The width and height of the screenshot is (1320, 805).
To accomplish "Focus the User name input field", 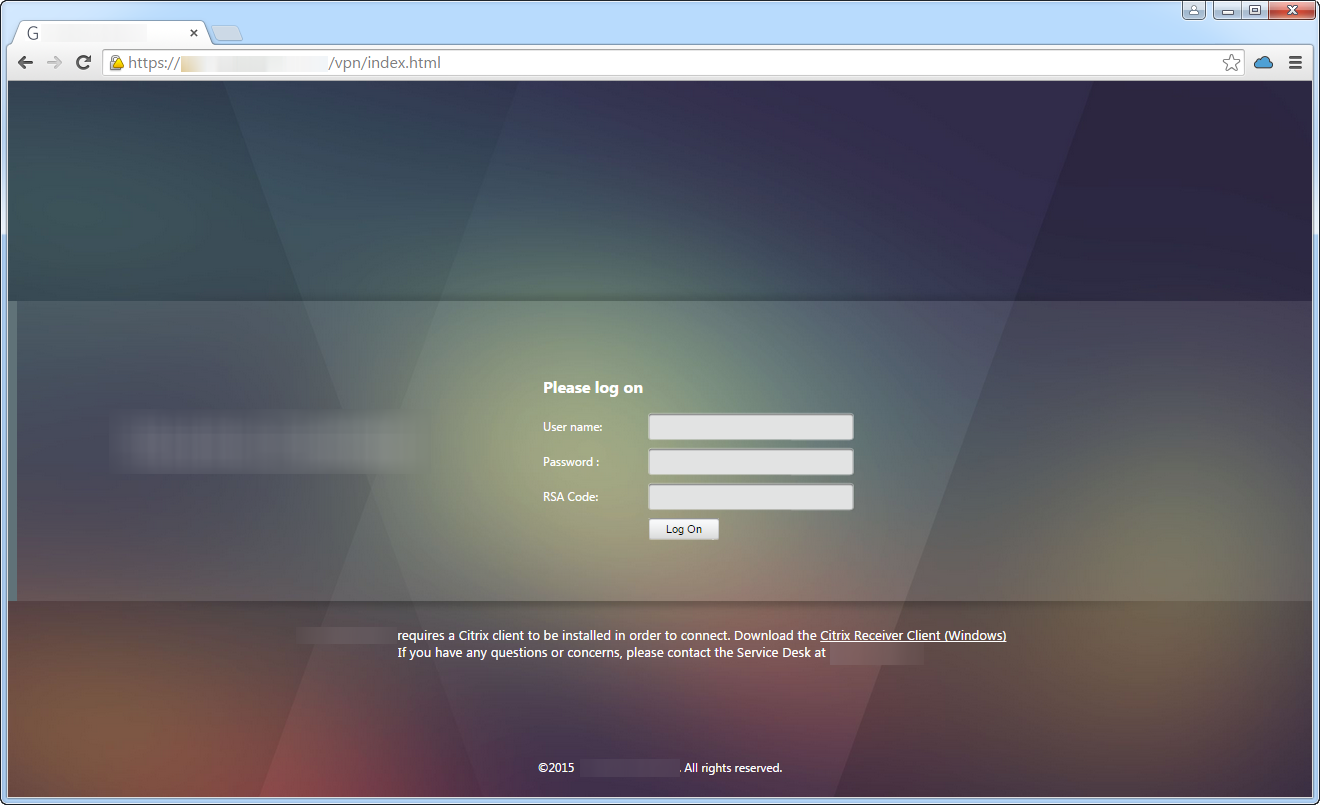I will (750, 427).
